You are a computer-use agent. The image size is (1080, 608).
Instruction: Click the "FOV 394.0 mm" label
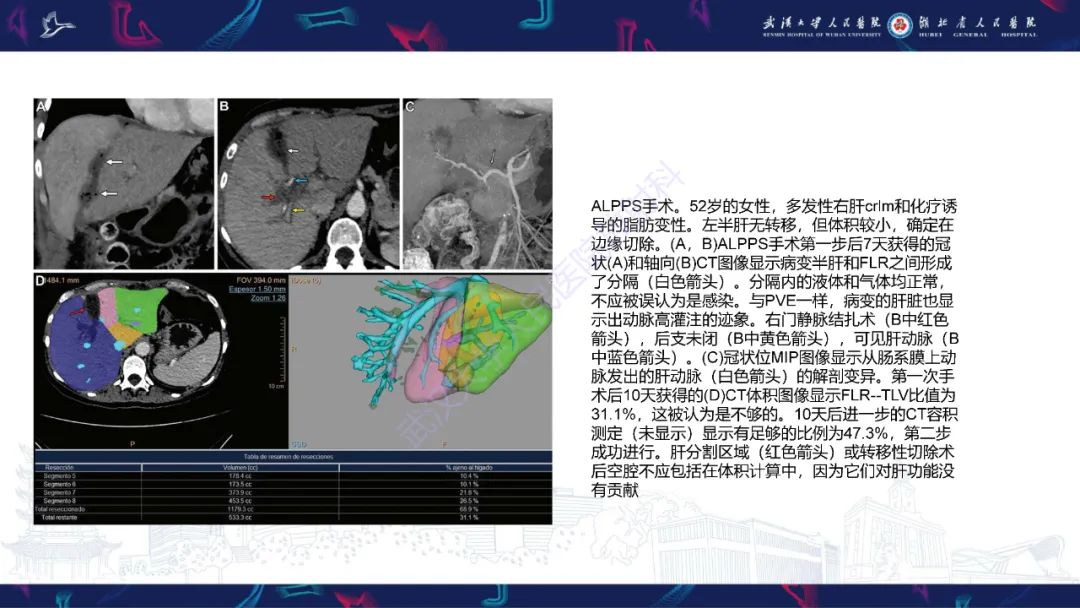260,281
